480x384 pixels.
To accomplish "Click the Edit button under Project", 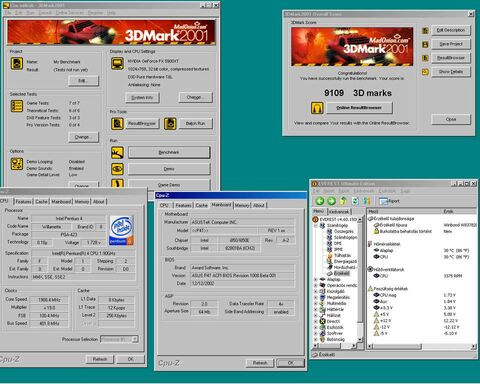I will tap(83, 81).
